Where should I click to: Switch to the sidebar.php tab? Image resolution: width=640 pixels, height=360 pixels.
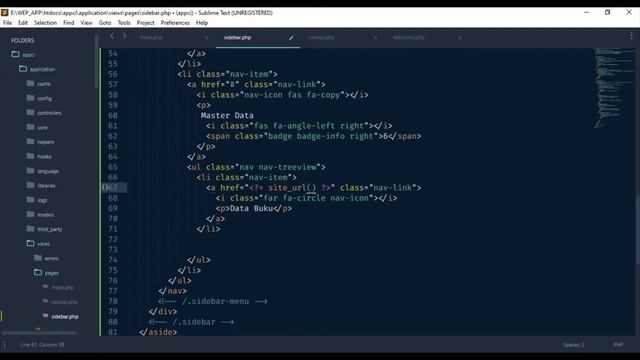(238, 38)
